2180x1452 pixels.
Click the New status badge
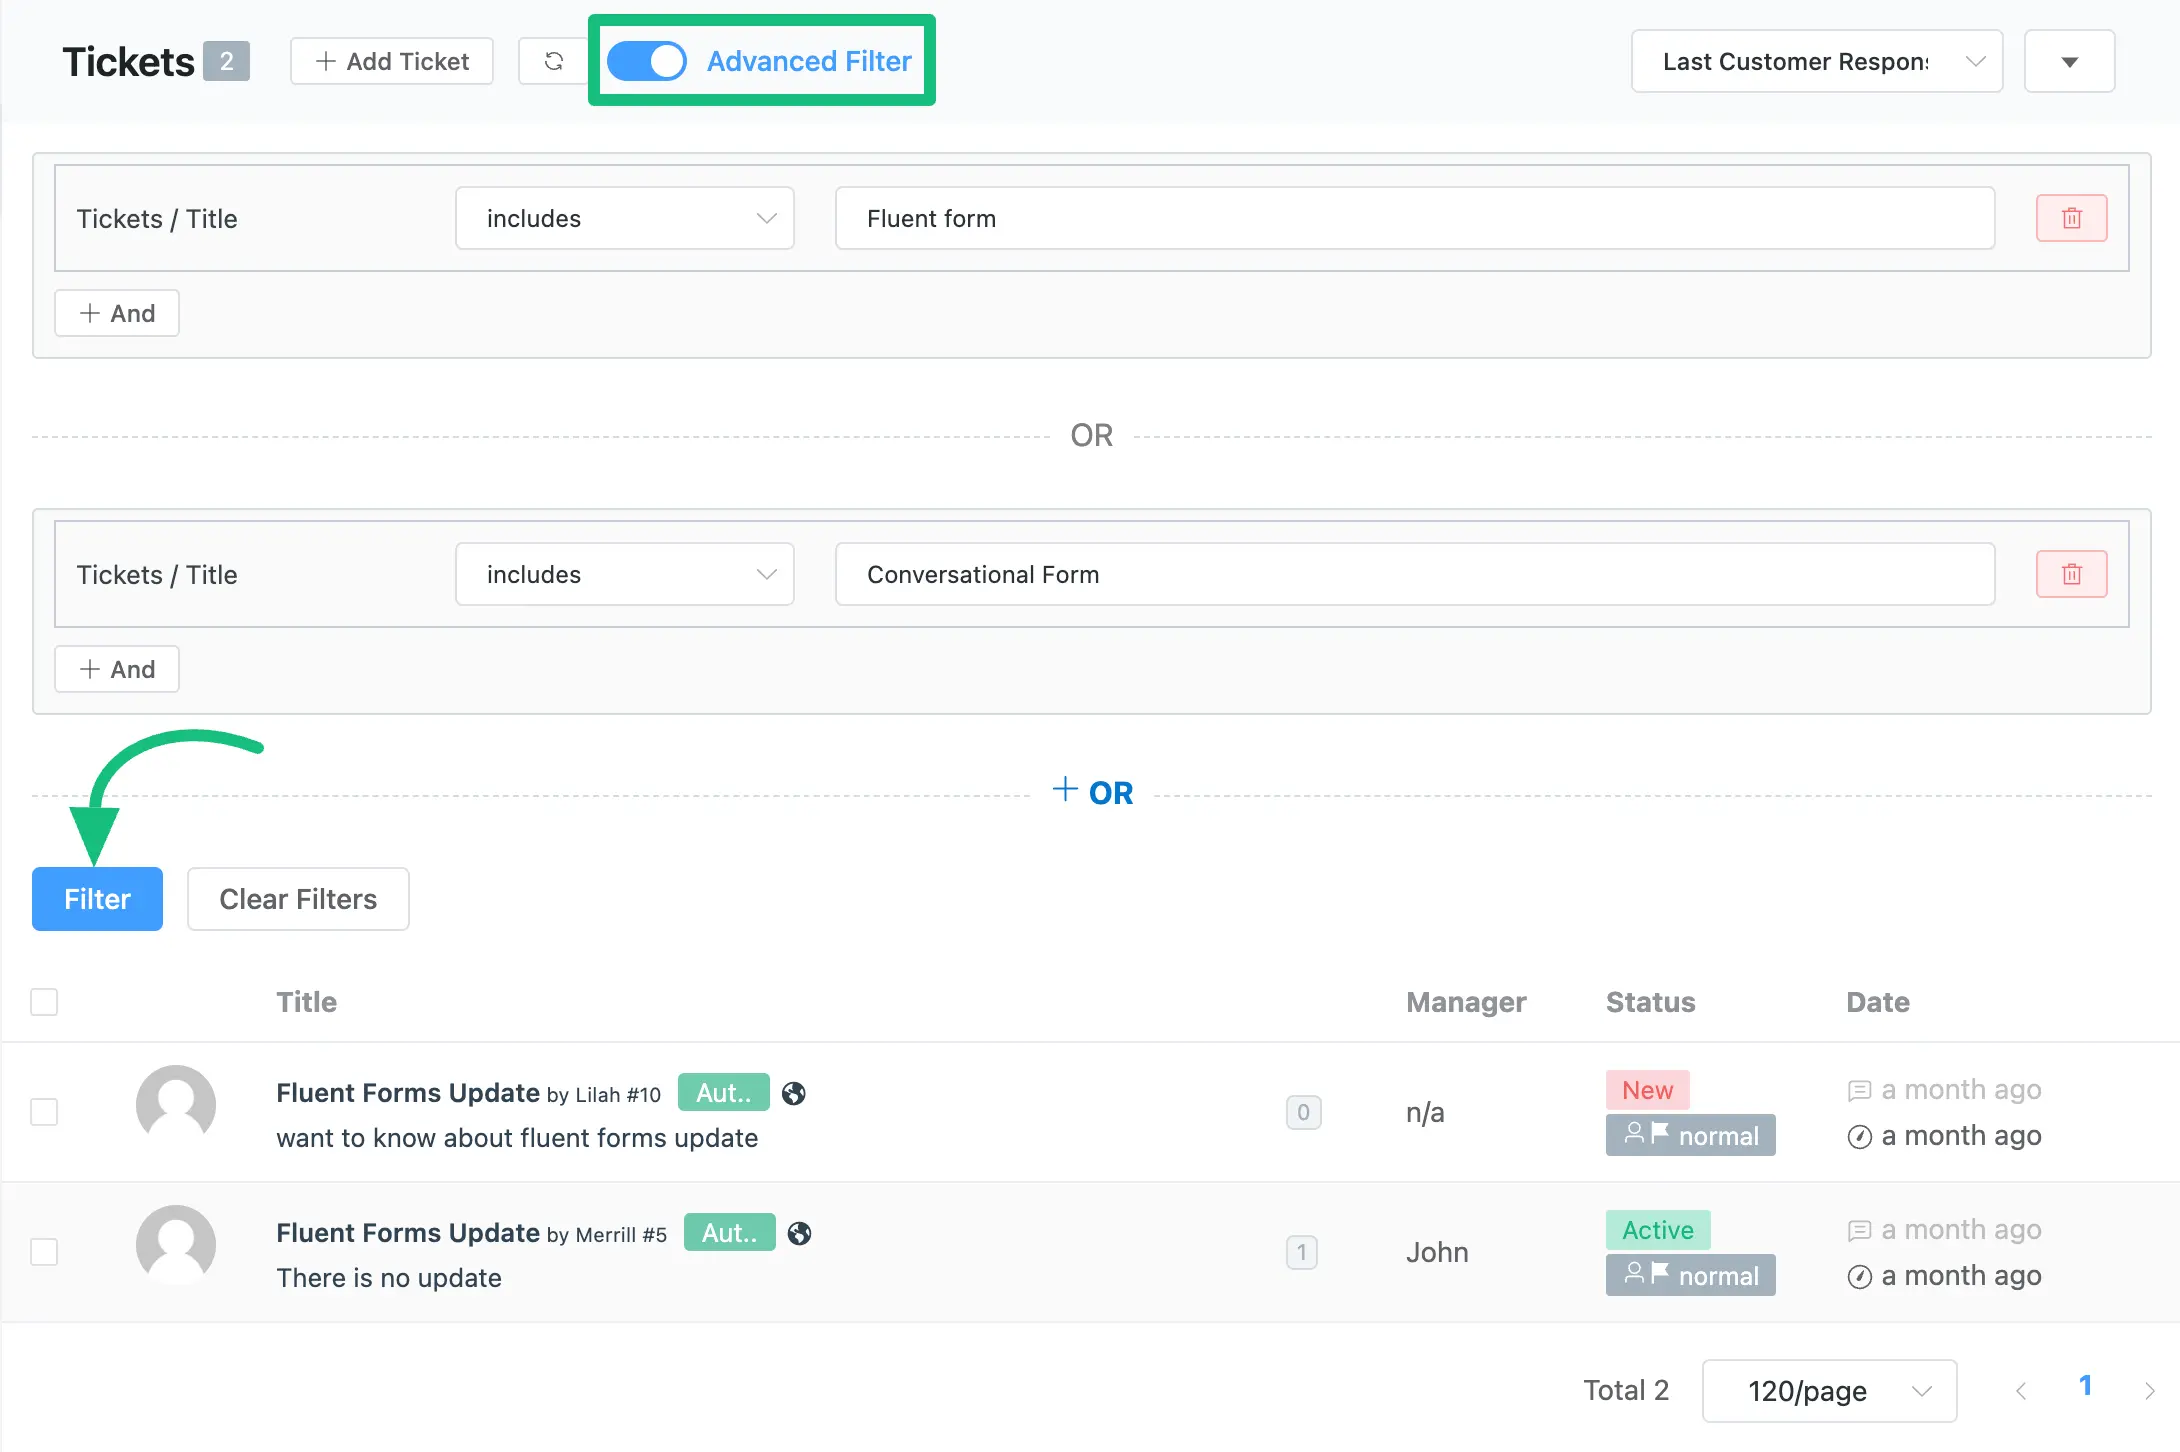(x=1647, y=1090)
